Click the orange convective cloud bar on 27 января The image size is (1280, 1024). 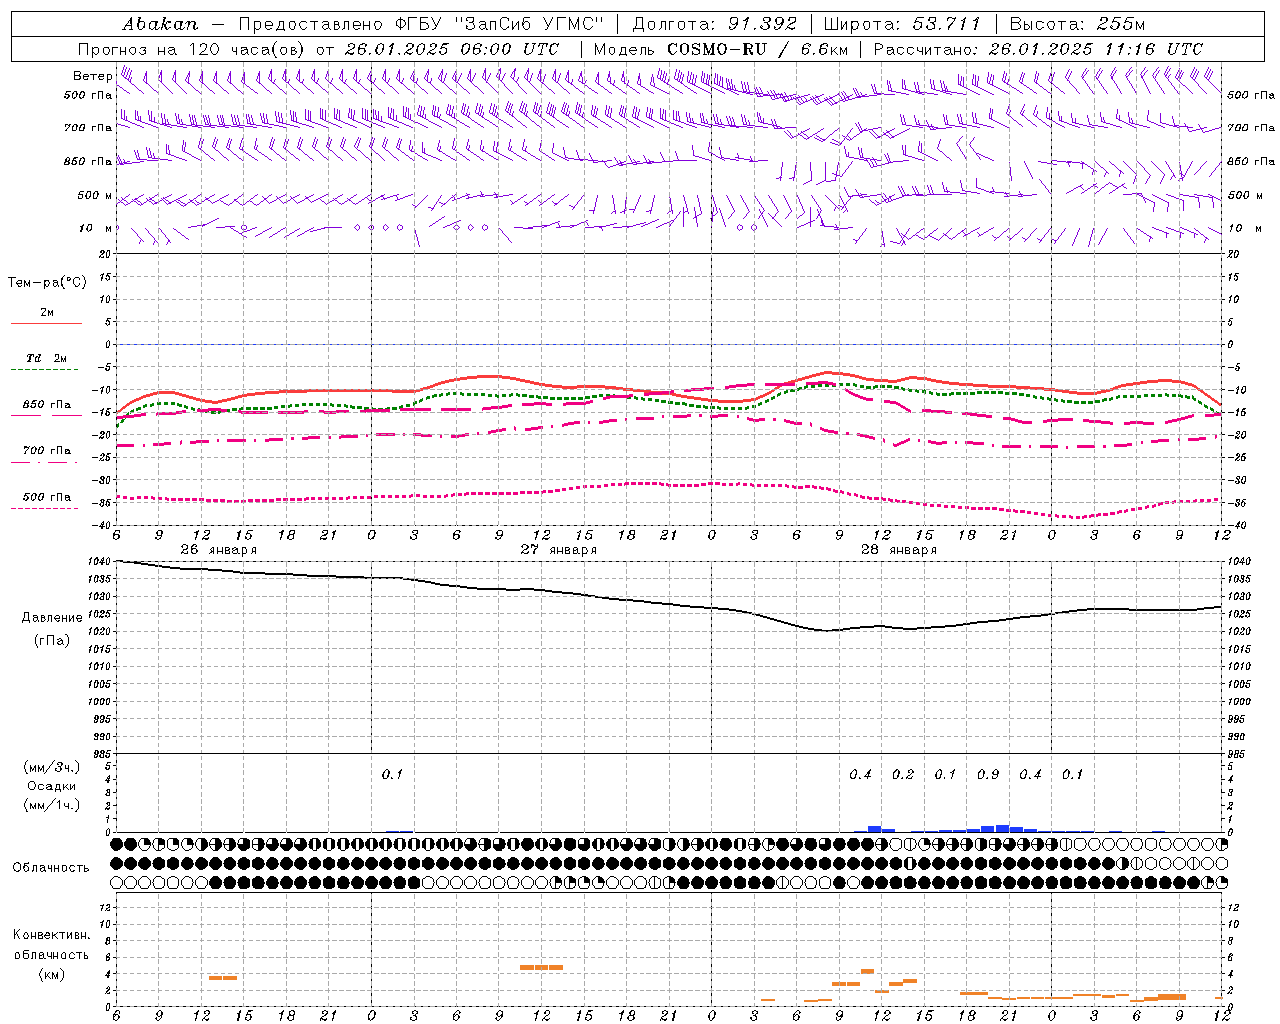tap(542, 967)
